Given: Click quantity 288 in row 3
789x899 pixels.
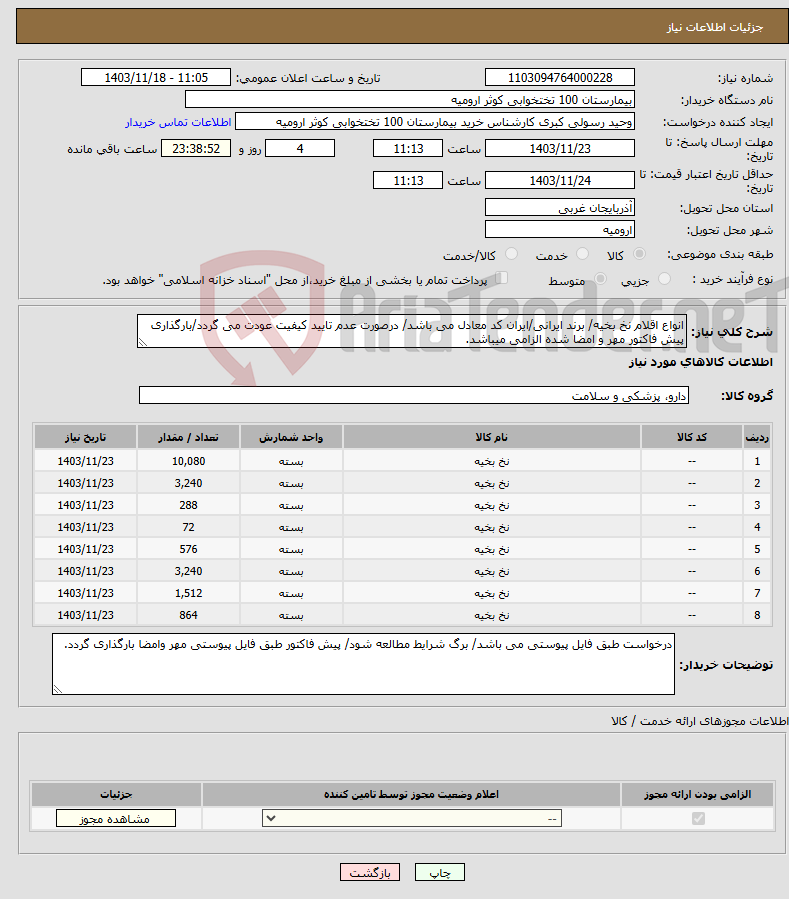Looking at the screenshot, I should (x=189, y=505).
